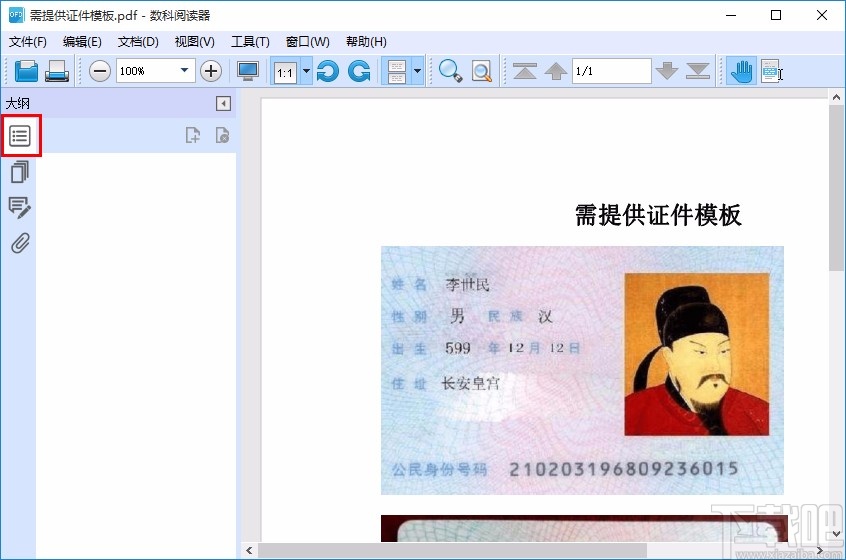The width and height of the screenshot is (846, 560).
Task: Click the name 李世民 on card
Action: pos(467,284)
